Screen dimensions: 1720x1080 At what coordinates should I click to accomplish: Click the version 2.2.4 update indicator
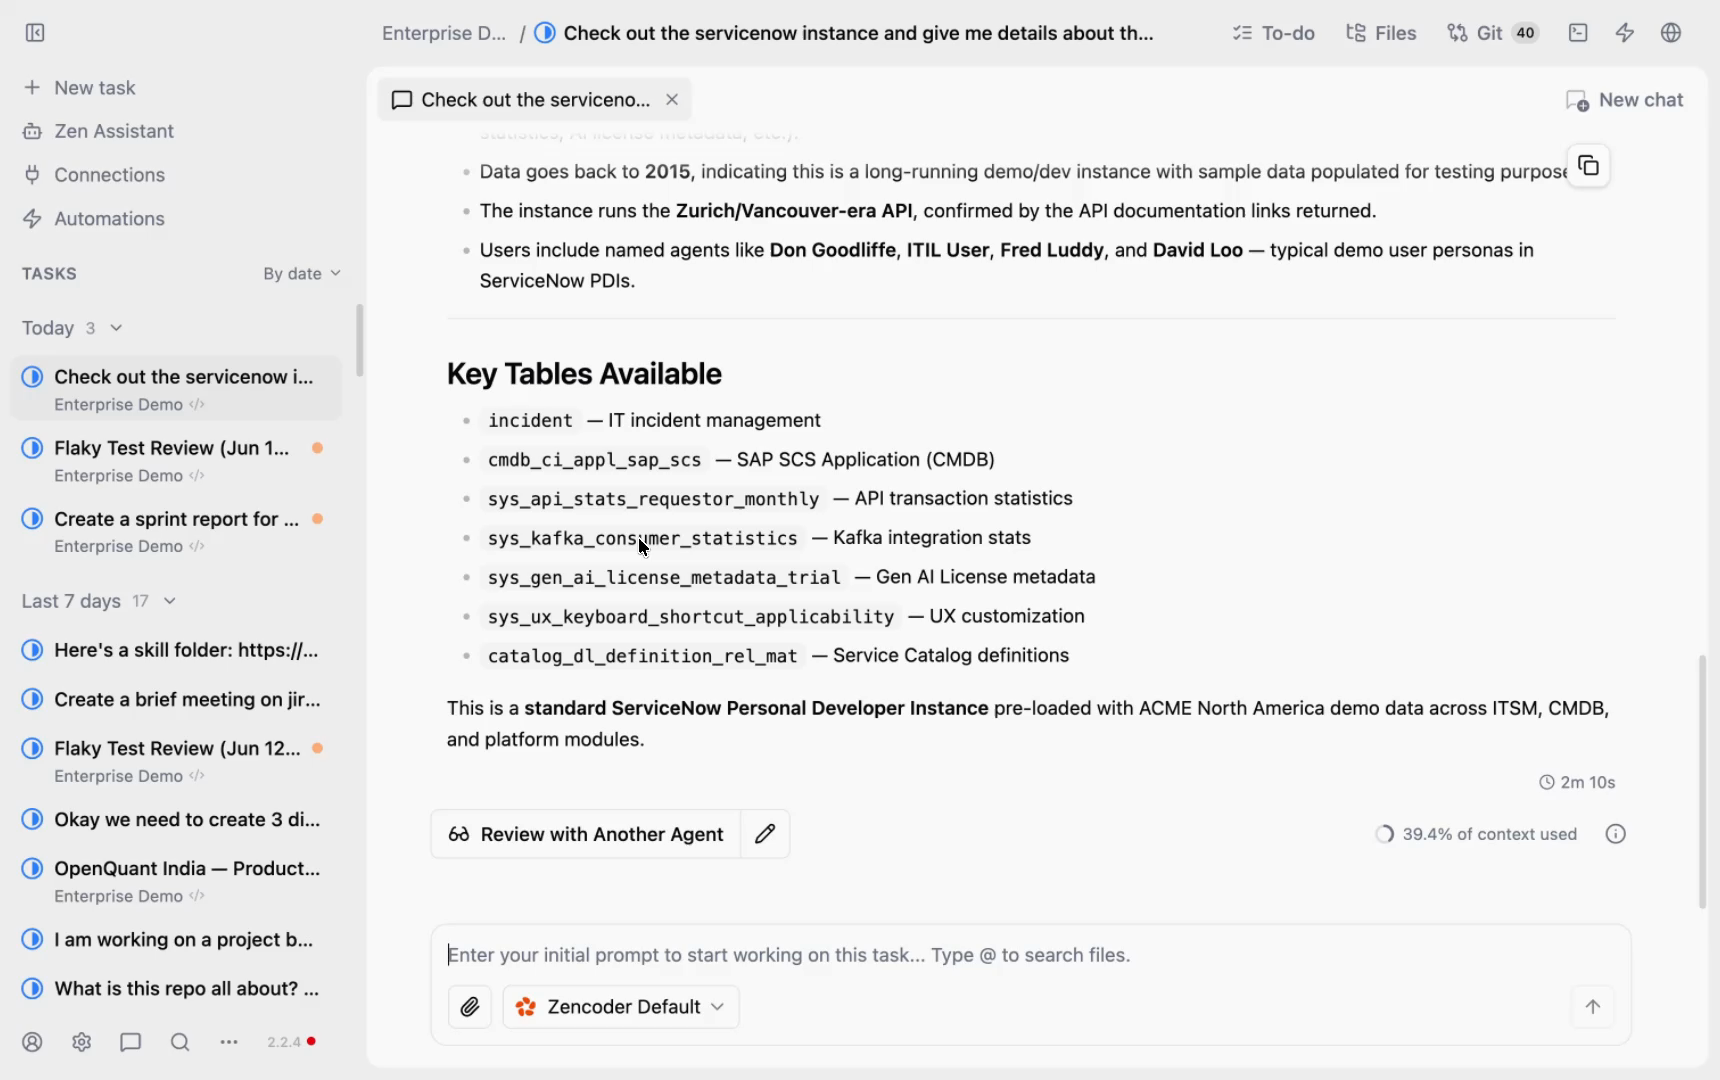(291, 1042)
